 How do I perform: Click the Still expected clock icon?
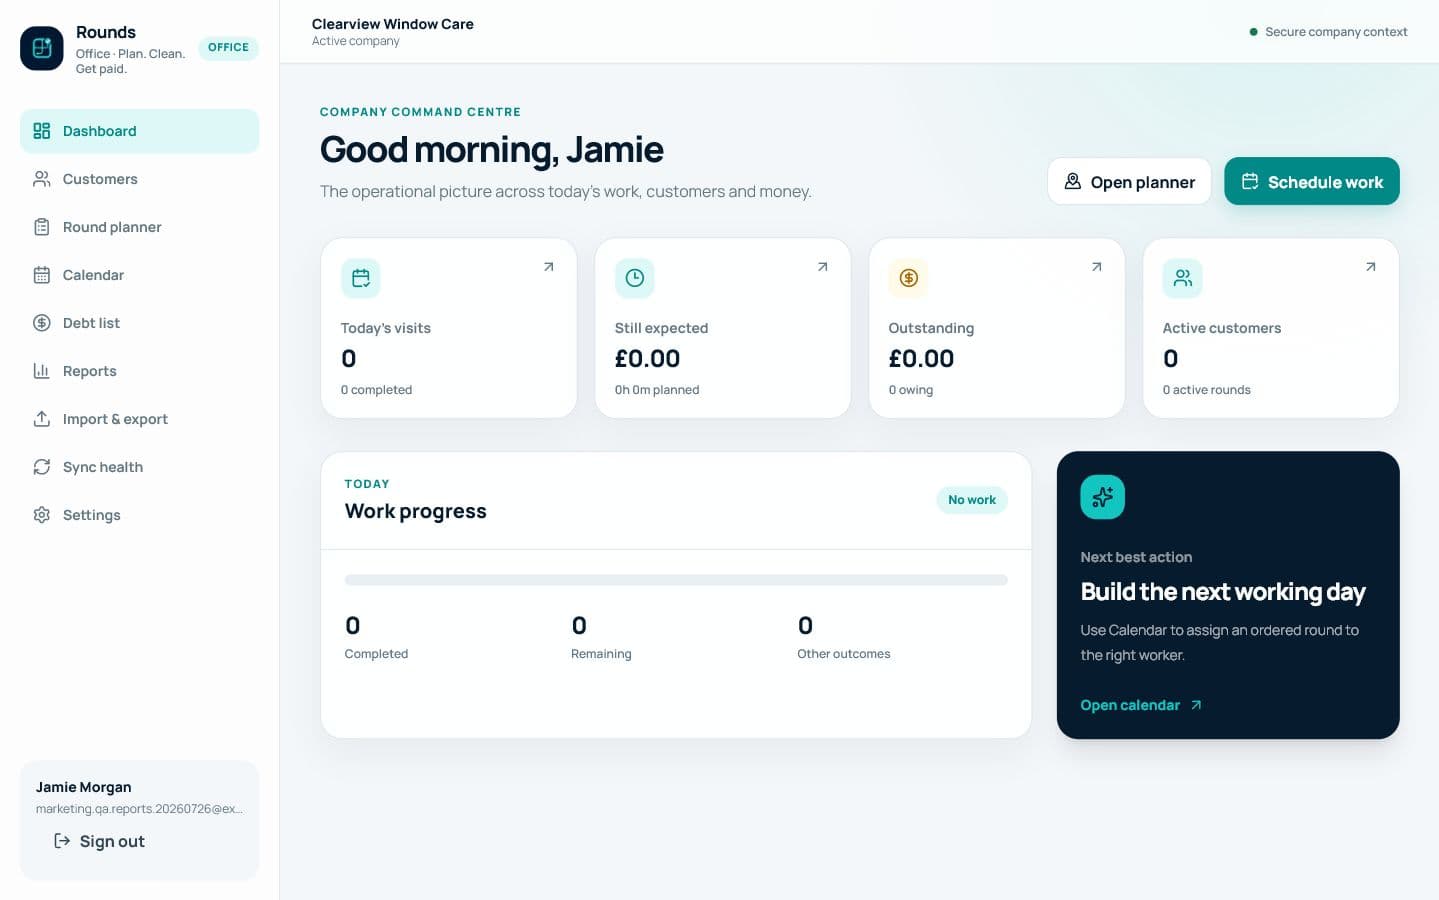pyautogui.click(x=635, y=278)
